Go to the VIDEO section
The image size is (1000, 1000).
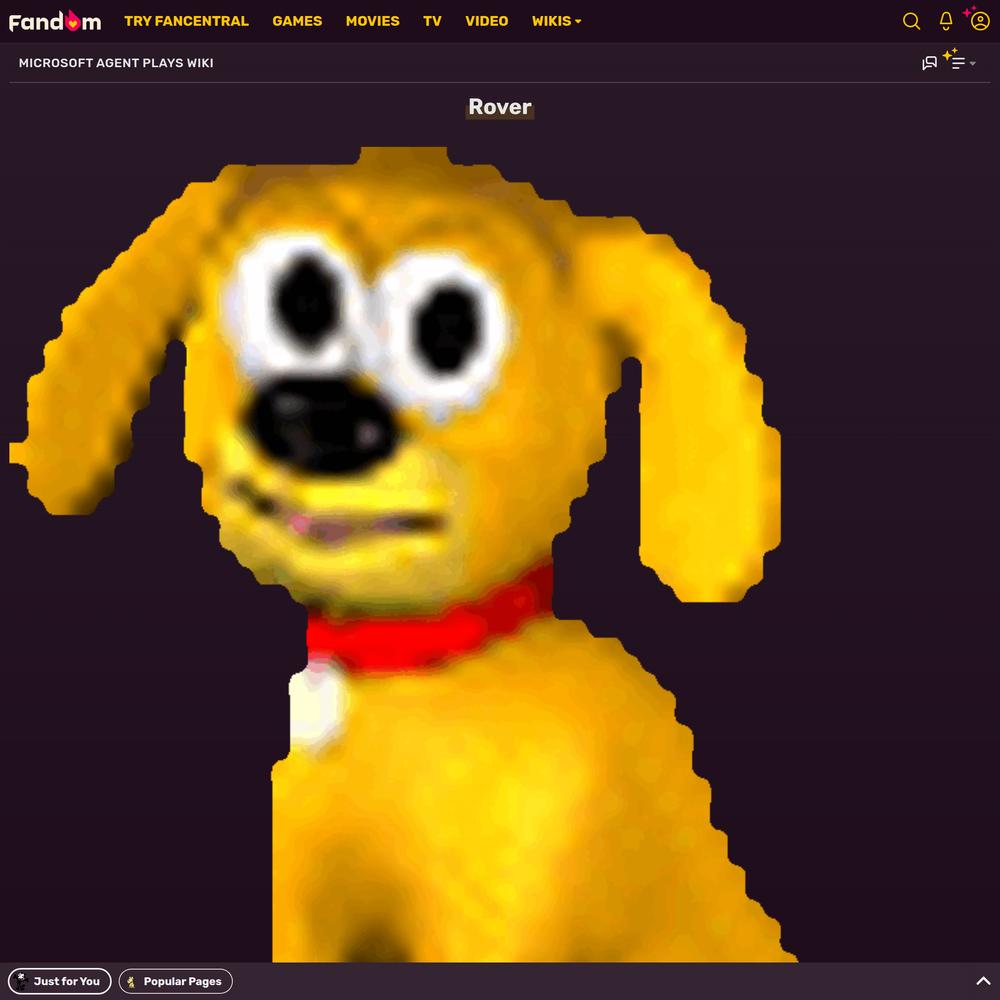coord(487,21)
